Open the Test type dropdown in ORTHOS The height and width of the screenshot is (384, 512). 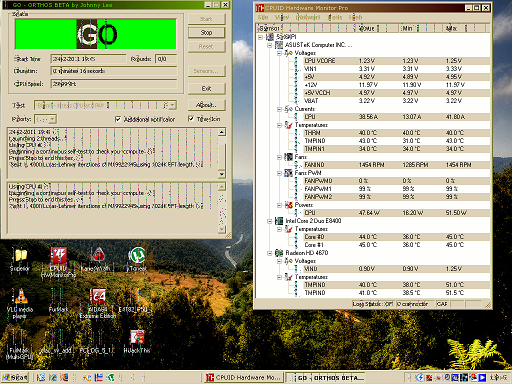[x=172, y=105]
